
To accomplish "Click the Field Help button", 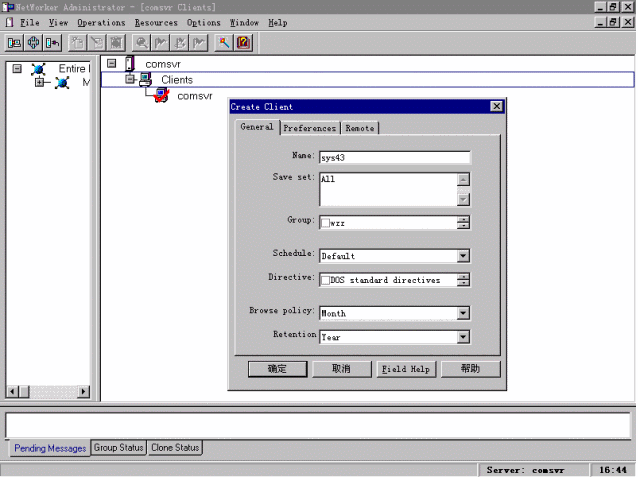I will [405, 369].
